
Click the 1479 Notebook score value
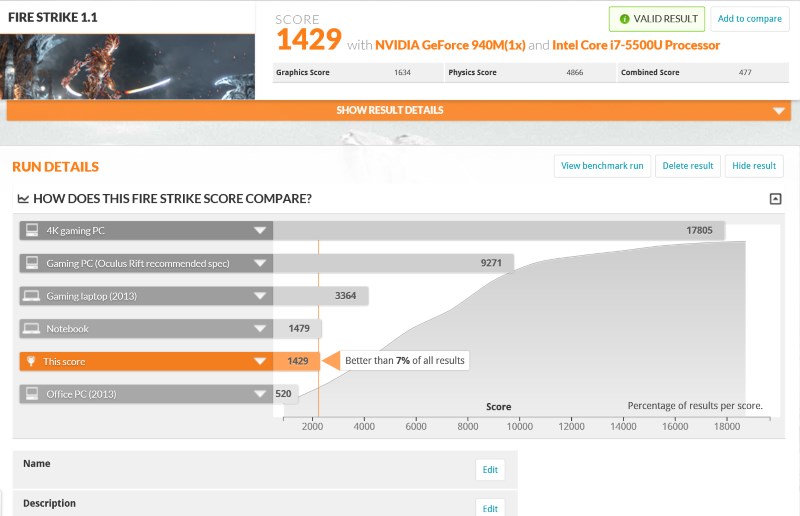point(299,328)
